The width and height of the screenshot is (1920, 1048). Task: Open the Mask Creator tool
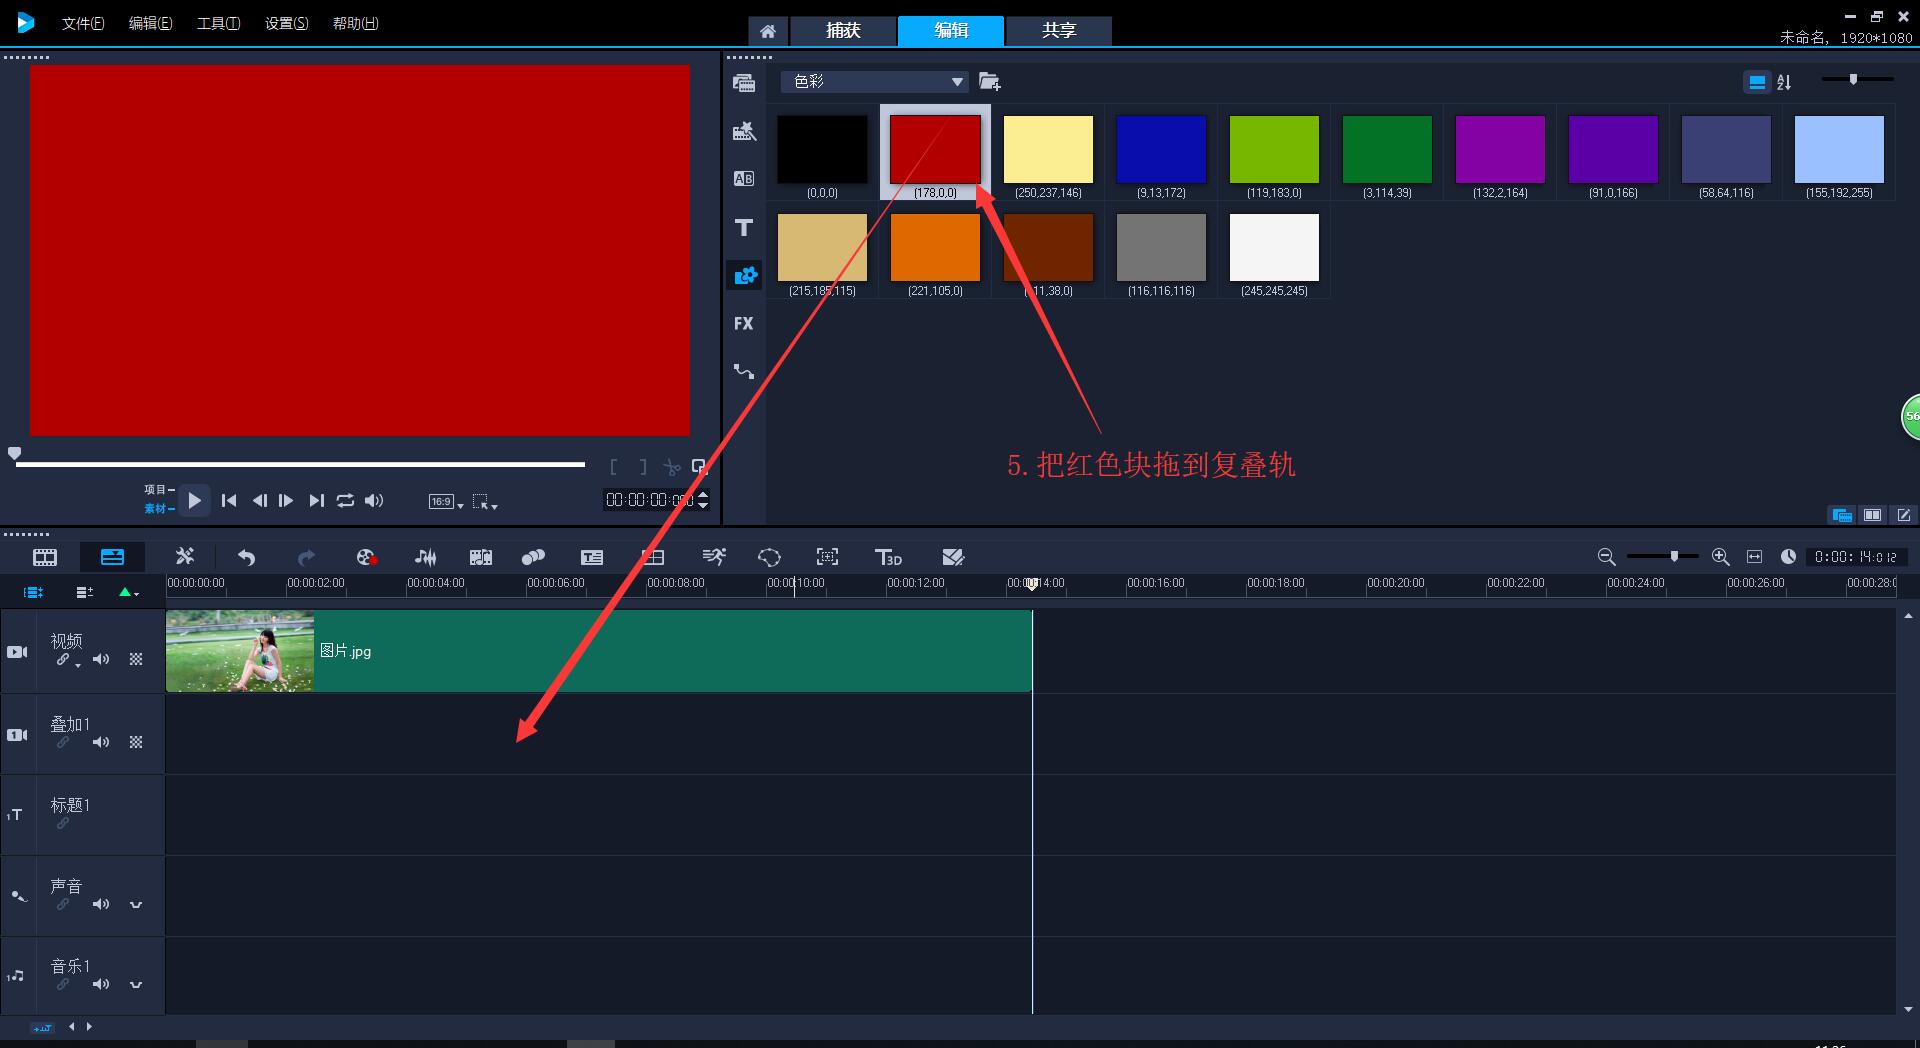[x=769, y=557]
